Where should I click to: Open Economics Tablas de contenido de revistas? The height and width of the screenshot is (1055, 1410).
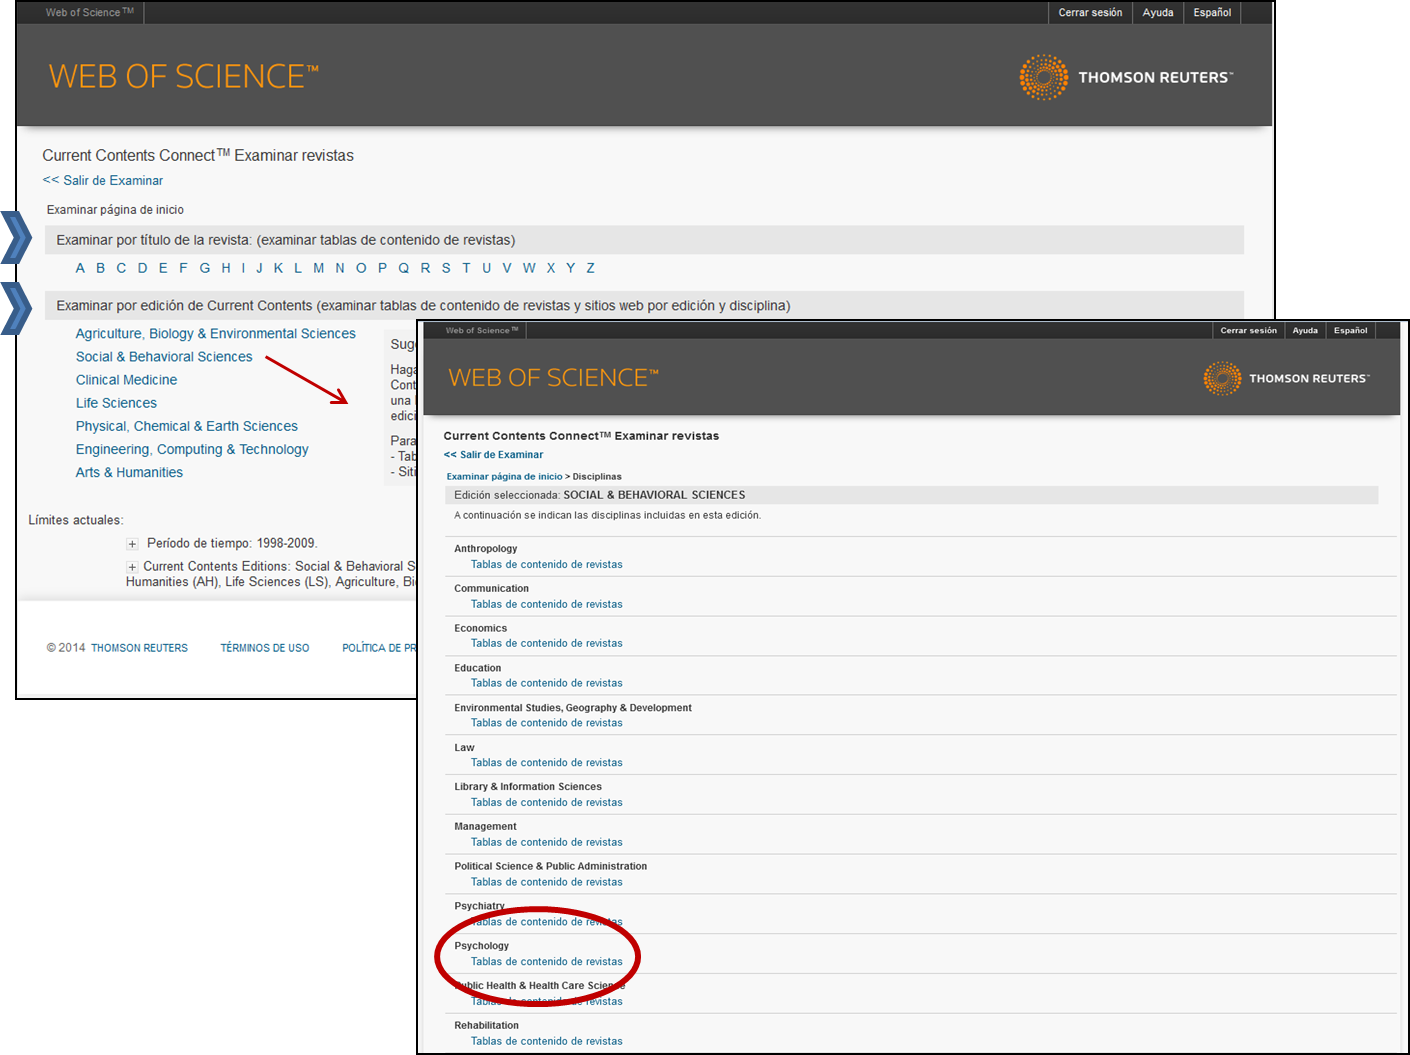click(x=546, y=644)
